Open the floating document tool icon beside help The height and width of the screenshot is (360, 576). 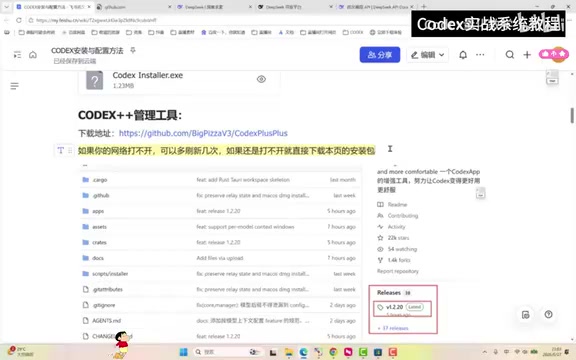pos(526,315)
